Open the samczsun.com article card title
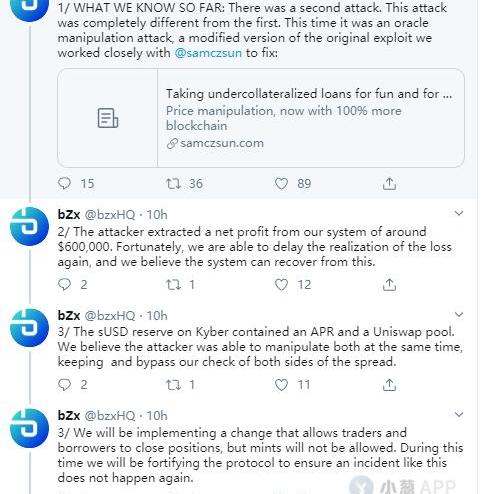The width and height of the screenshot is (482, 494). (309, 94)
